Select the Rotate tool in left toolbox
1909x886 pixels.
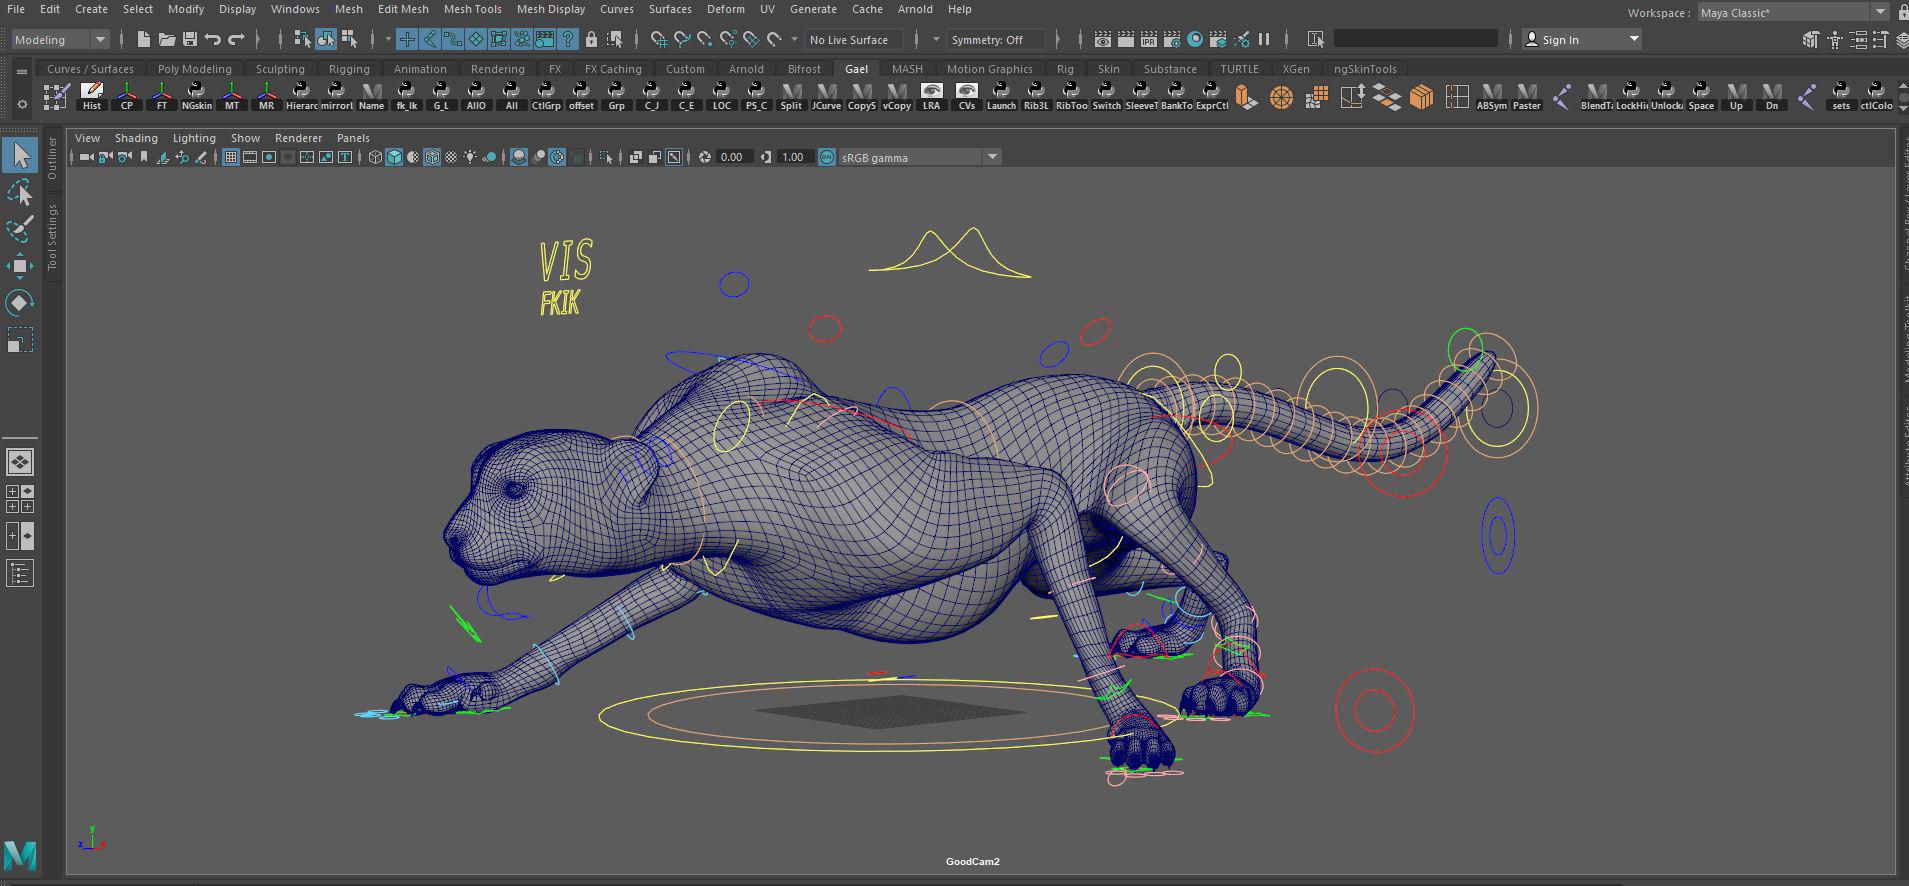coord(19,302)
